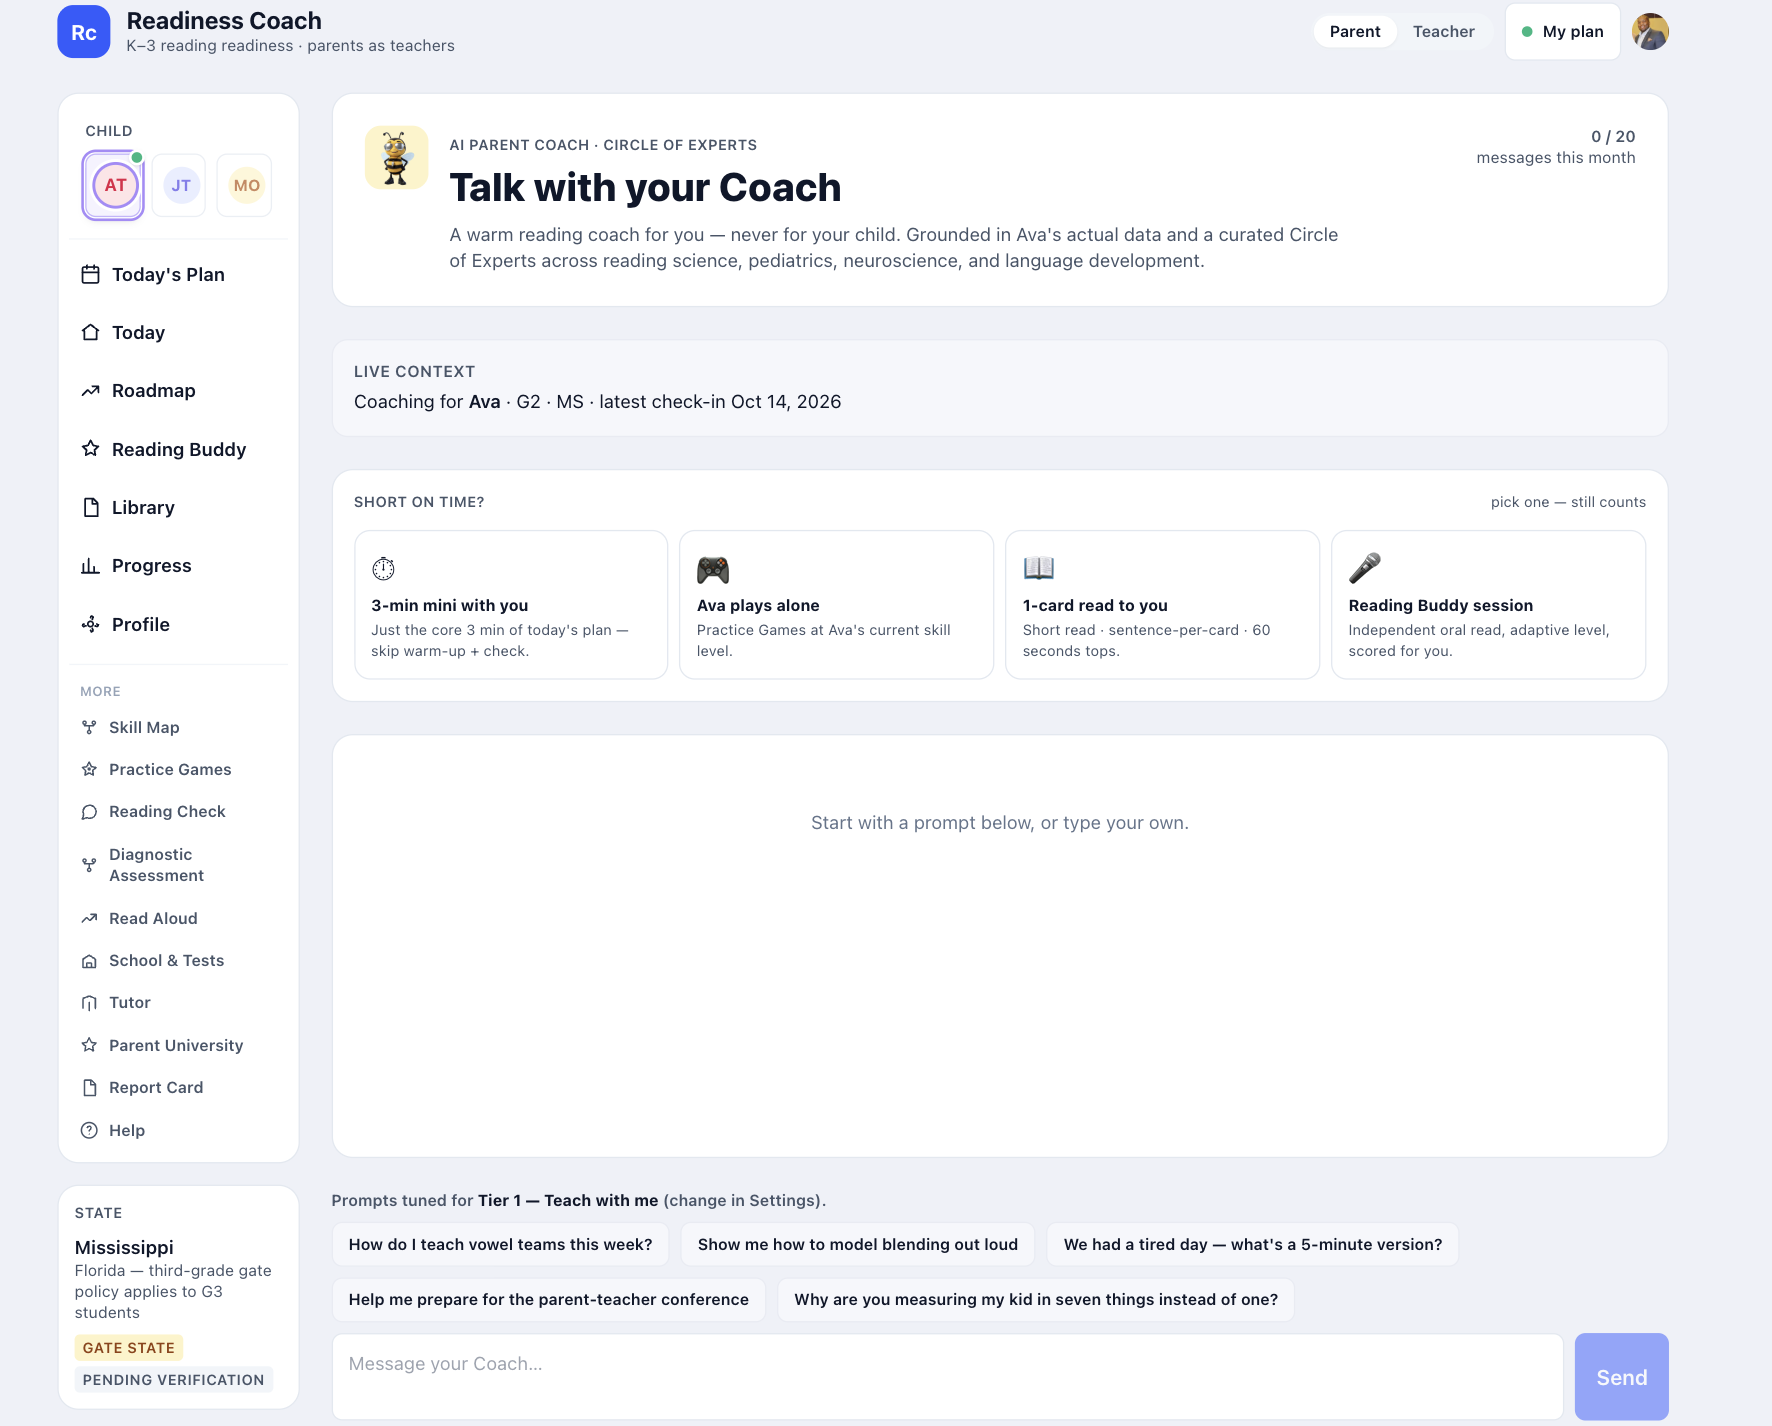Click the Report Card document icon
Viewport: 1772px width, 1426px height.
point(89,1088)
